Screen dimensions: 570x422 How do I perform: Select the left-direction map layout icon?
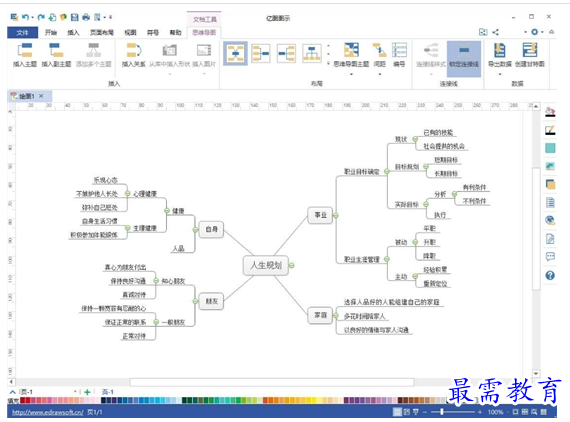(261, 53)
